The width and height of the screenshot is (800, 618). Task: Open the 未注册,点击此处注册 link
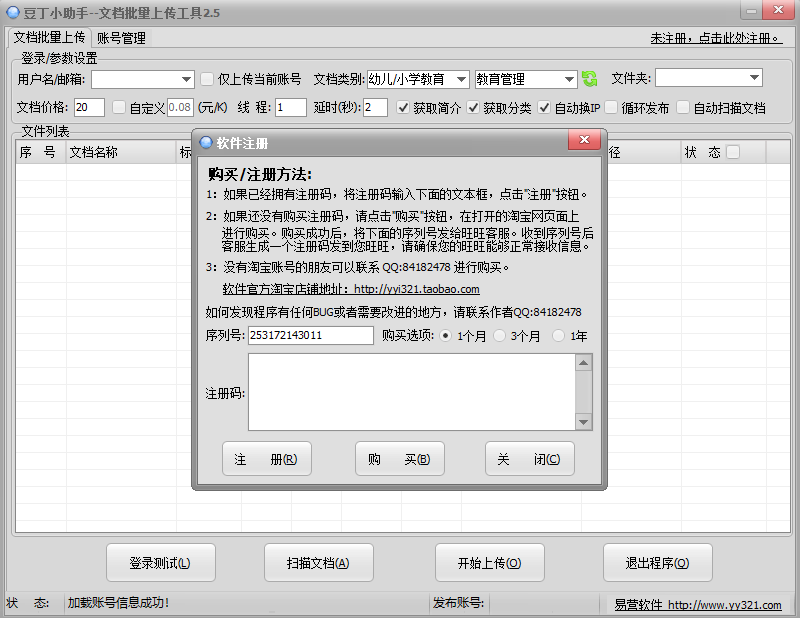point(716,38)
